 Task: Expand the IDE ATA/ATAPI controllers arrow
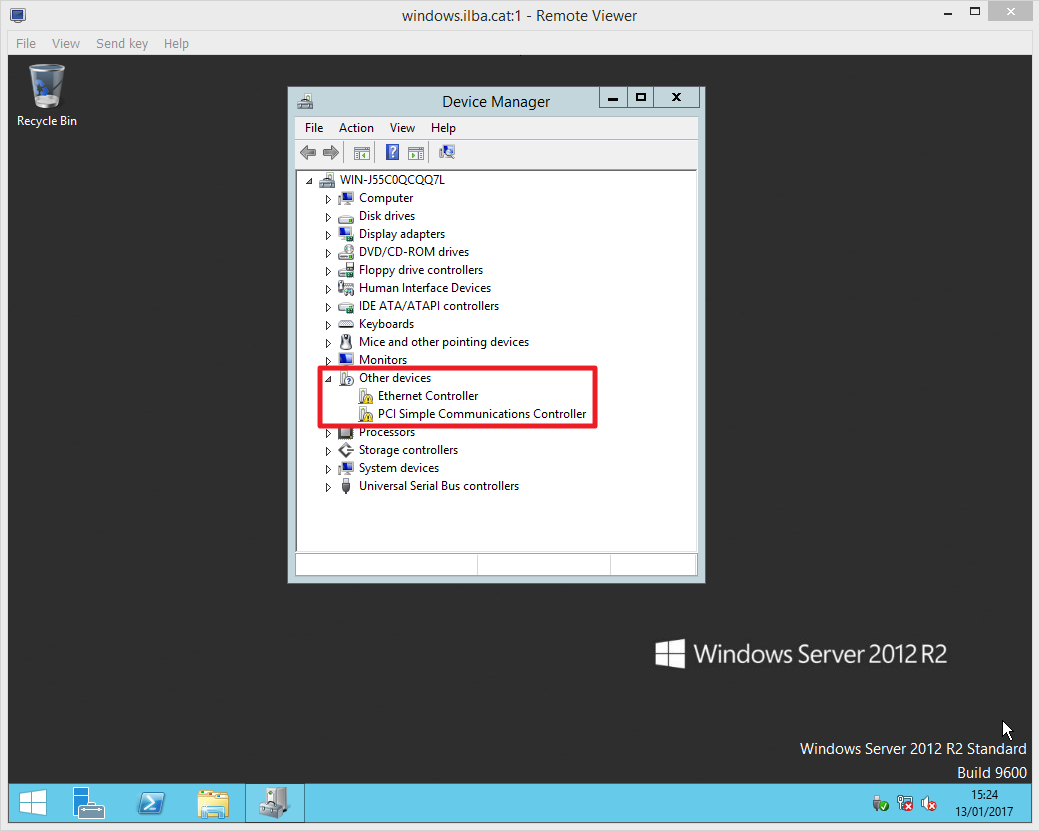[x=328, y=306]
